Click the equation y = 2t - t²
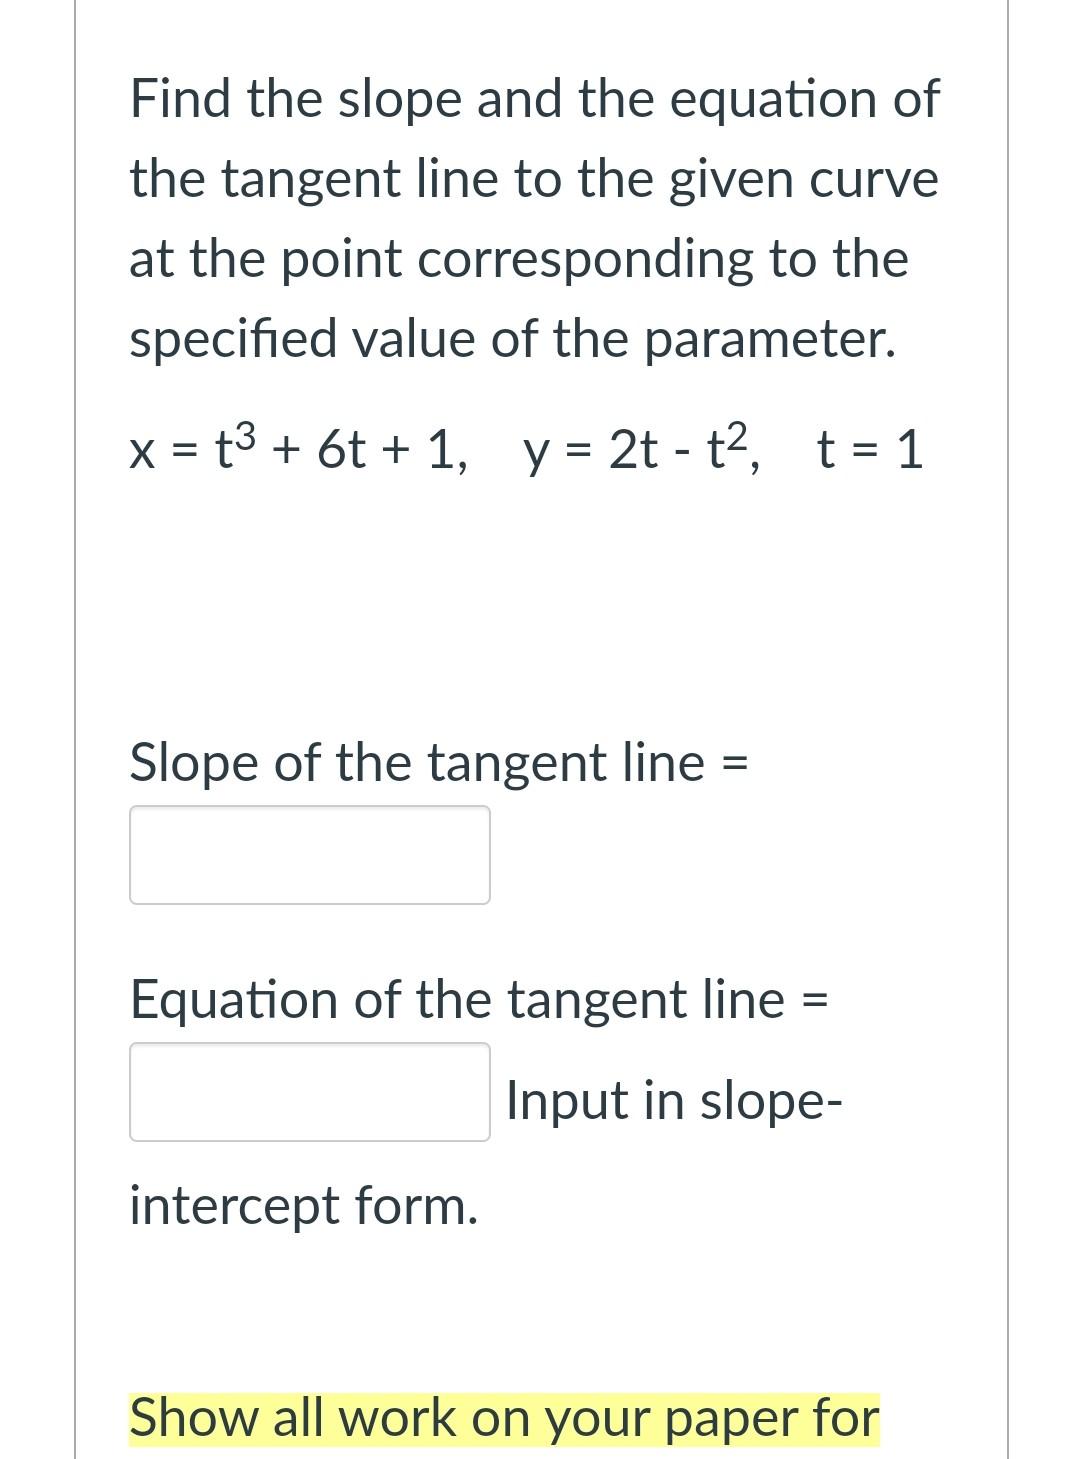 [640, 452]
